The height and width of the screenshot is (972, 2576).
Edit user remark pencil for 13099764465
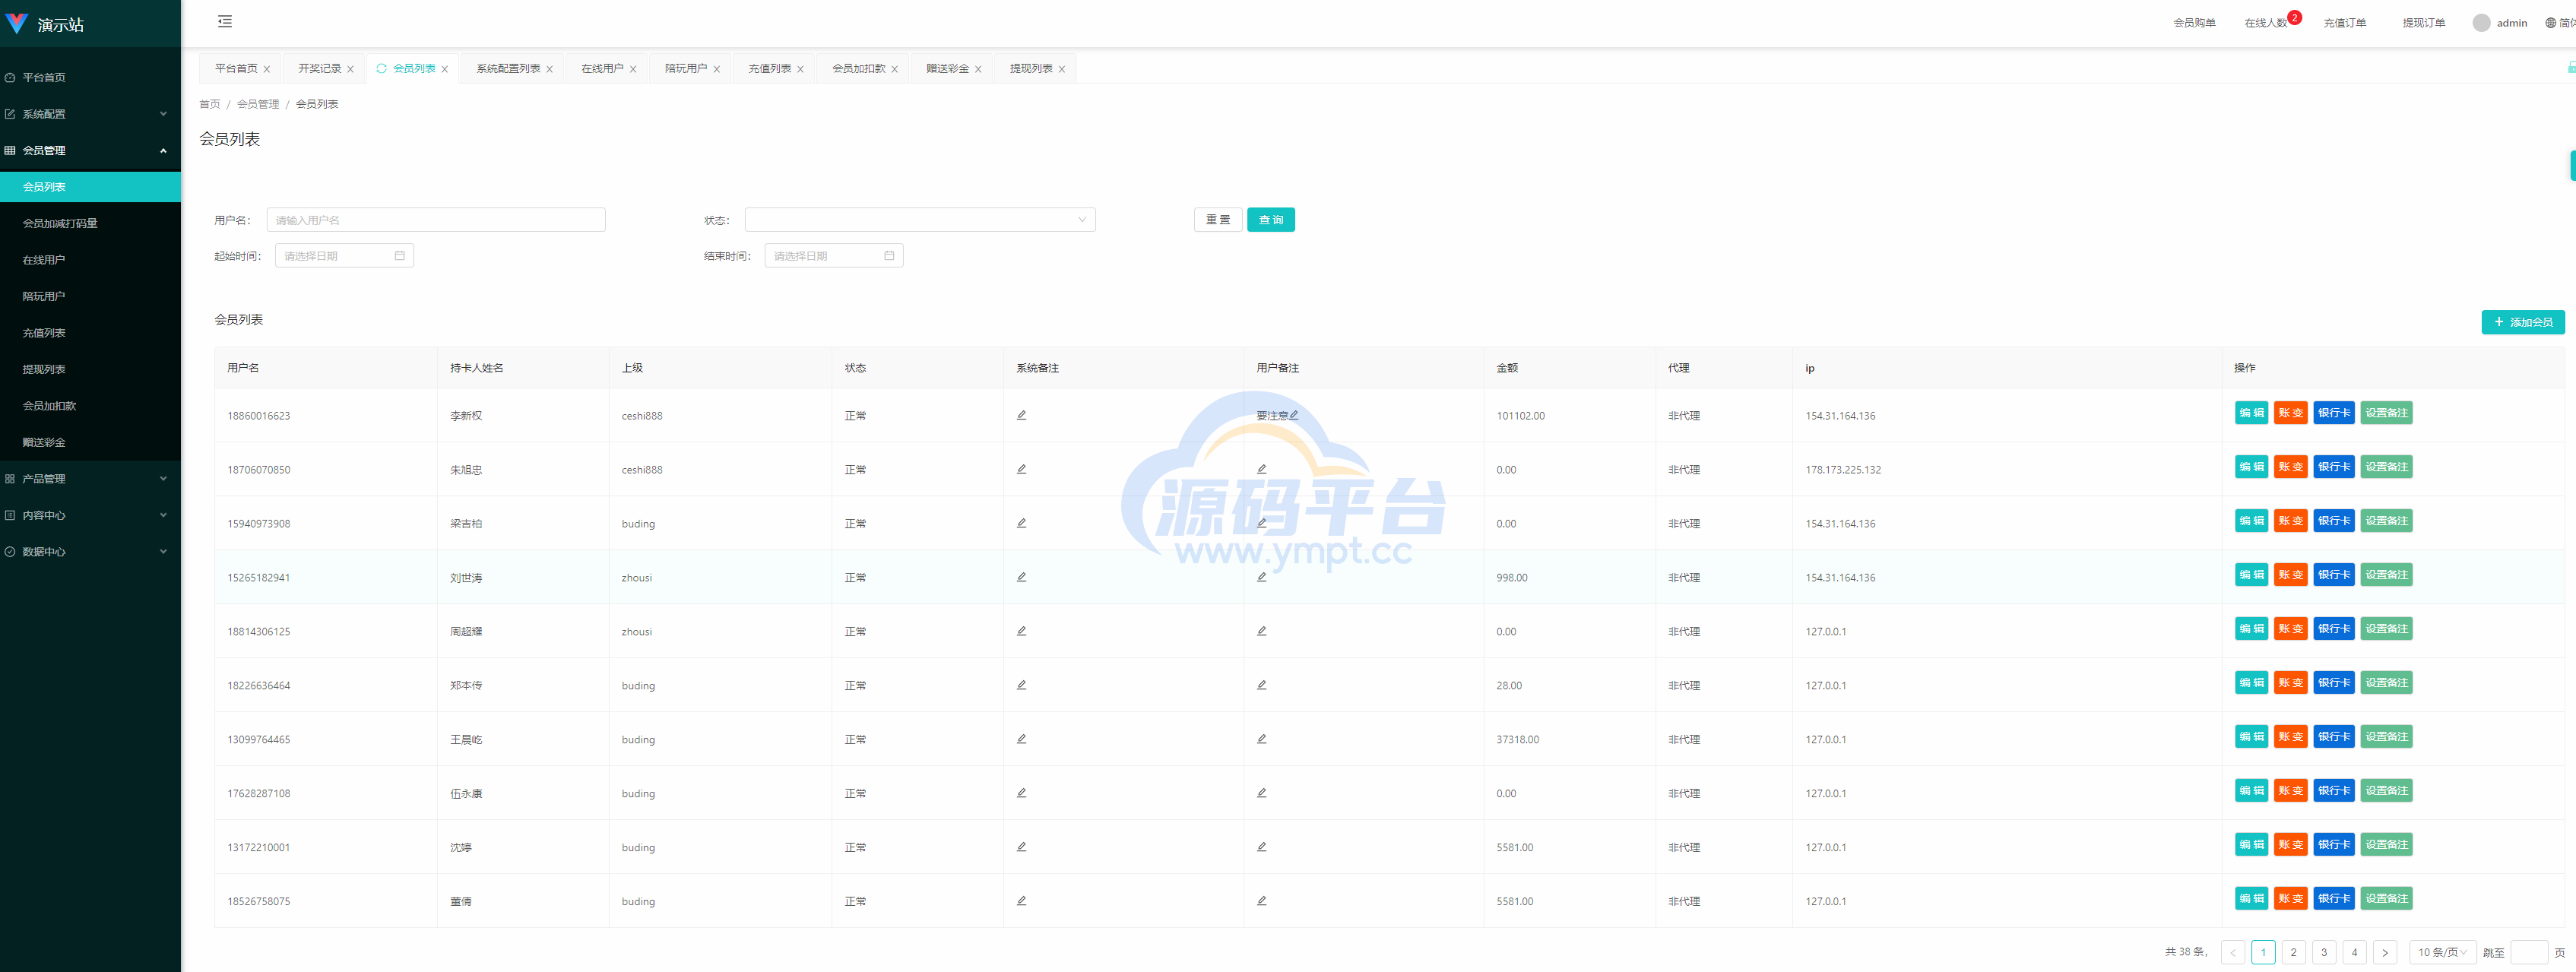[x=1261, y=739]
